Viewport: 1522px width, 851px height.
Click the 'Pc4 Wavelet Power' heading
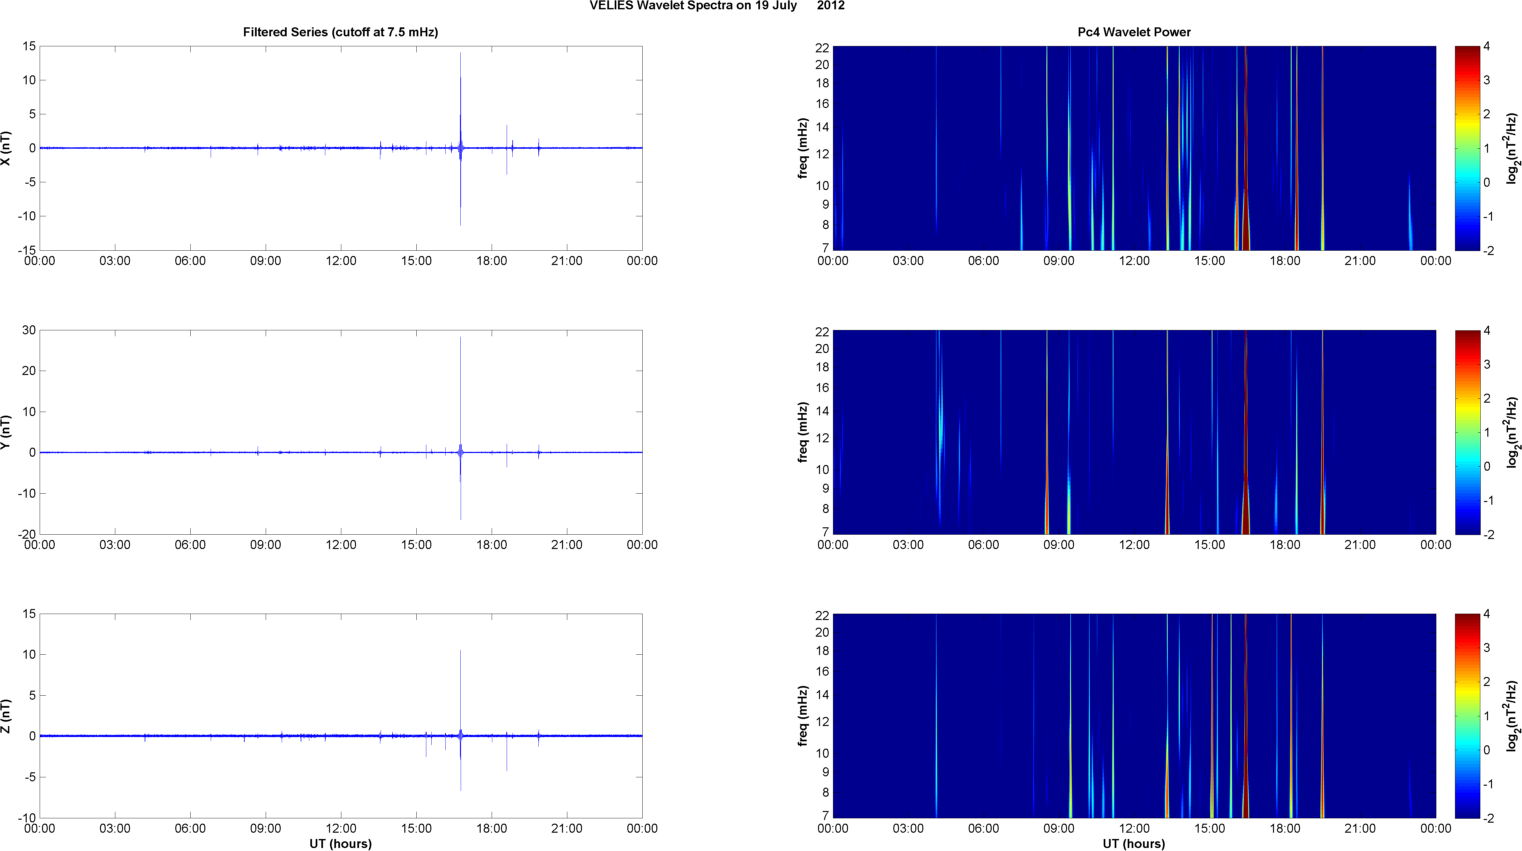1133,32
